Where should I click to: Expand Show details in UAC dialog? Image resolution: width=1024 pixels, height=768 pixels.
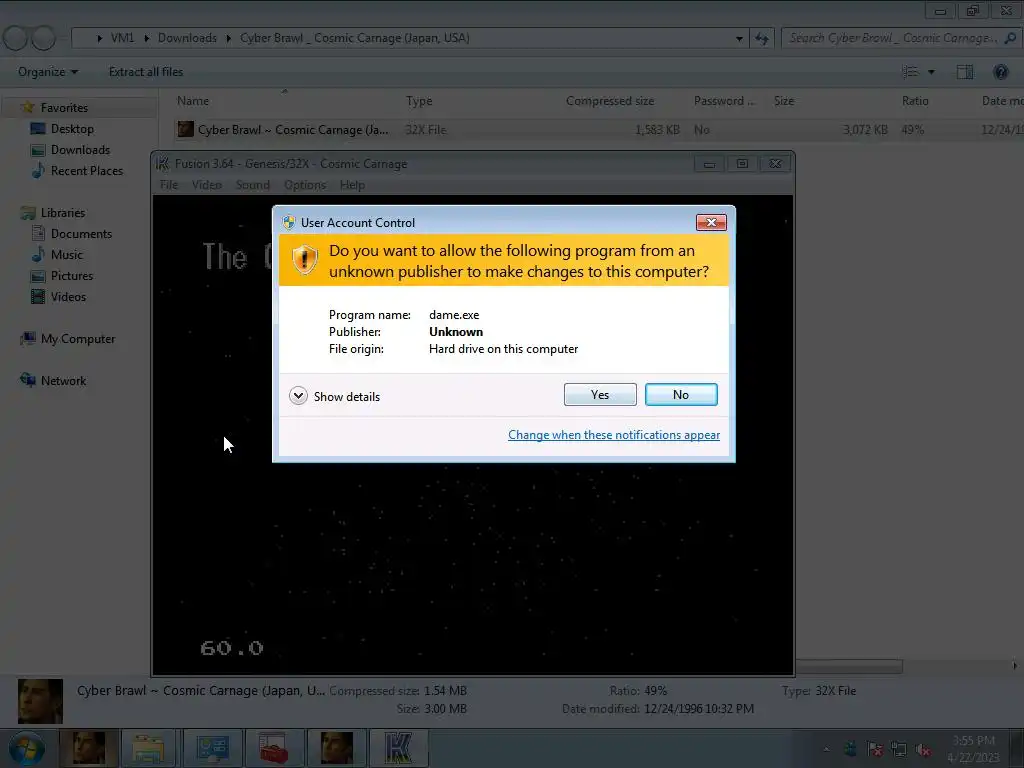tap(334, 396)
